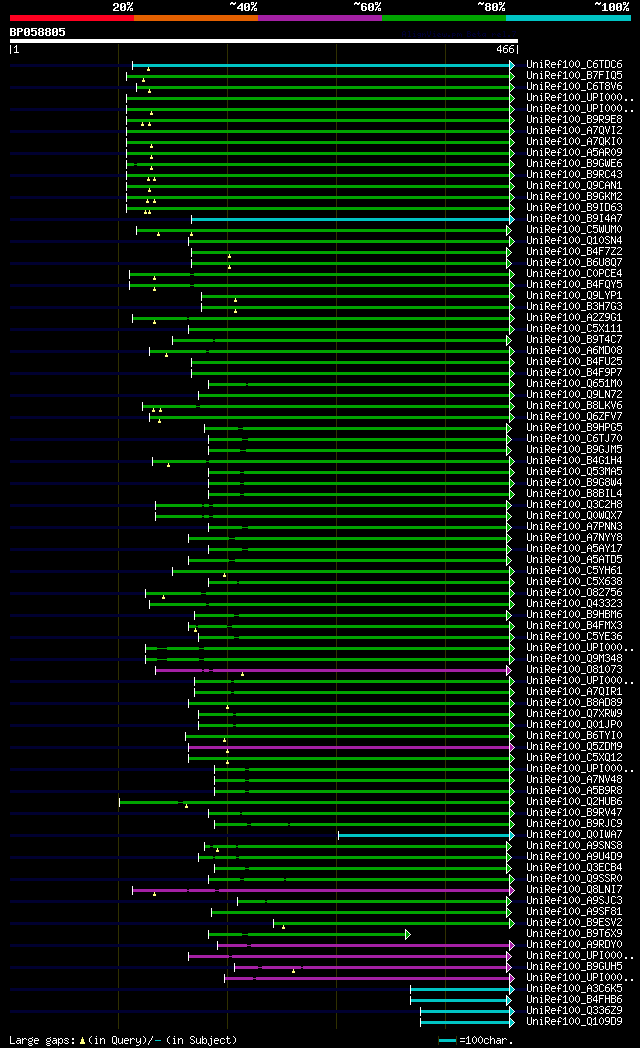Open UniRef100_Q9LN72 hit label
Screen dimensions: 640x1048
(x=574, y=394)
